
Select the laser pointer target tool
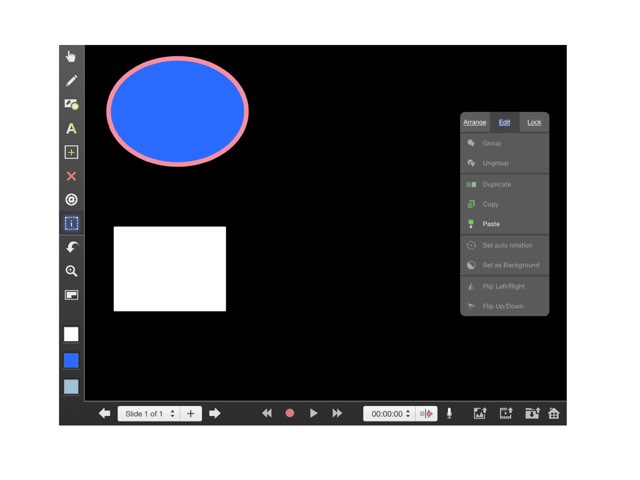coord(71,200)
